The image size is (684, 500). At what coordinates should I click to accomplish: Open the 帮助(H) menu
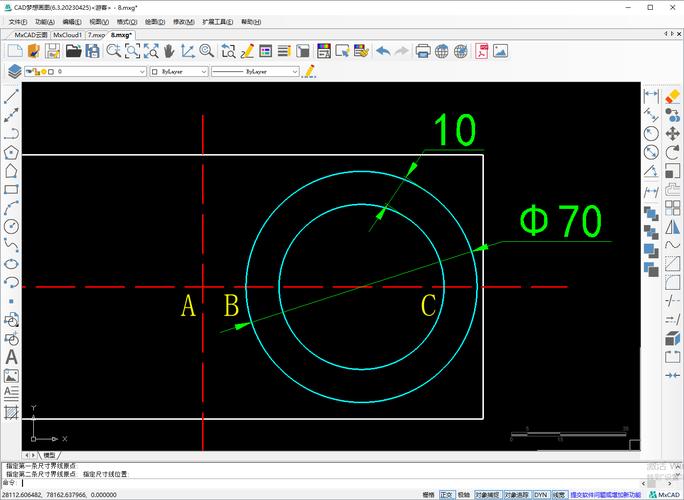click(251, 22)
